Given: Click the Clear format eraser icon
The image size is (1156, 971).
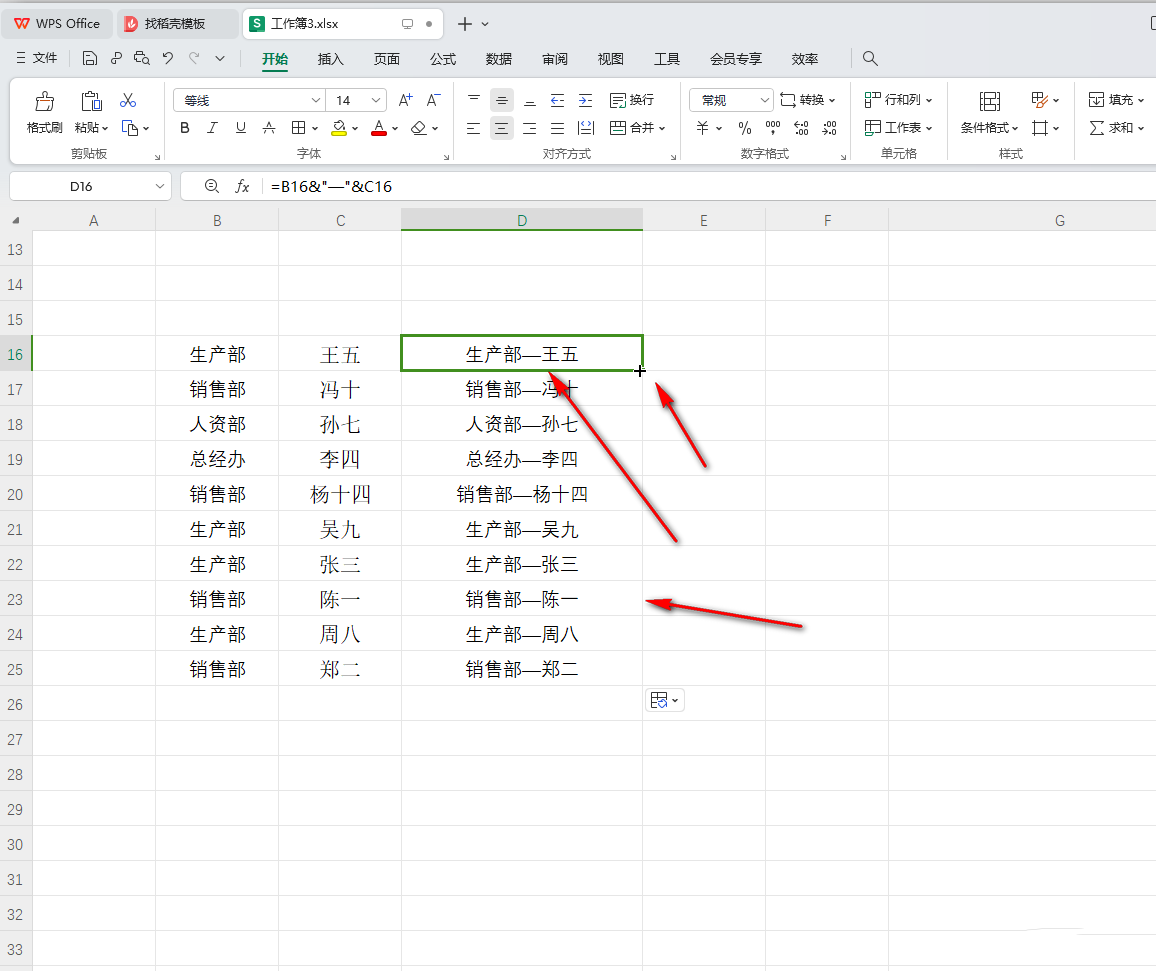Looking at the screenshot, I should (419, 128).
